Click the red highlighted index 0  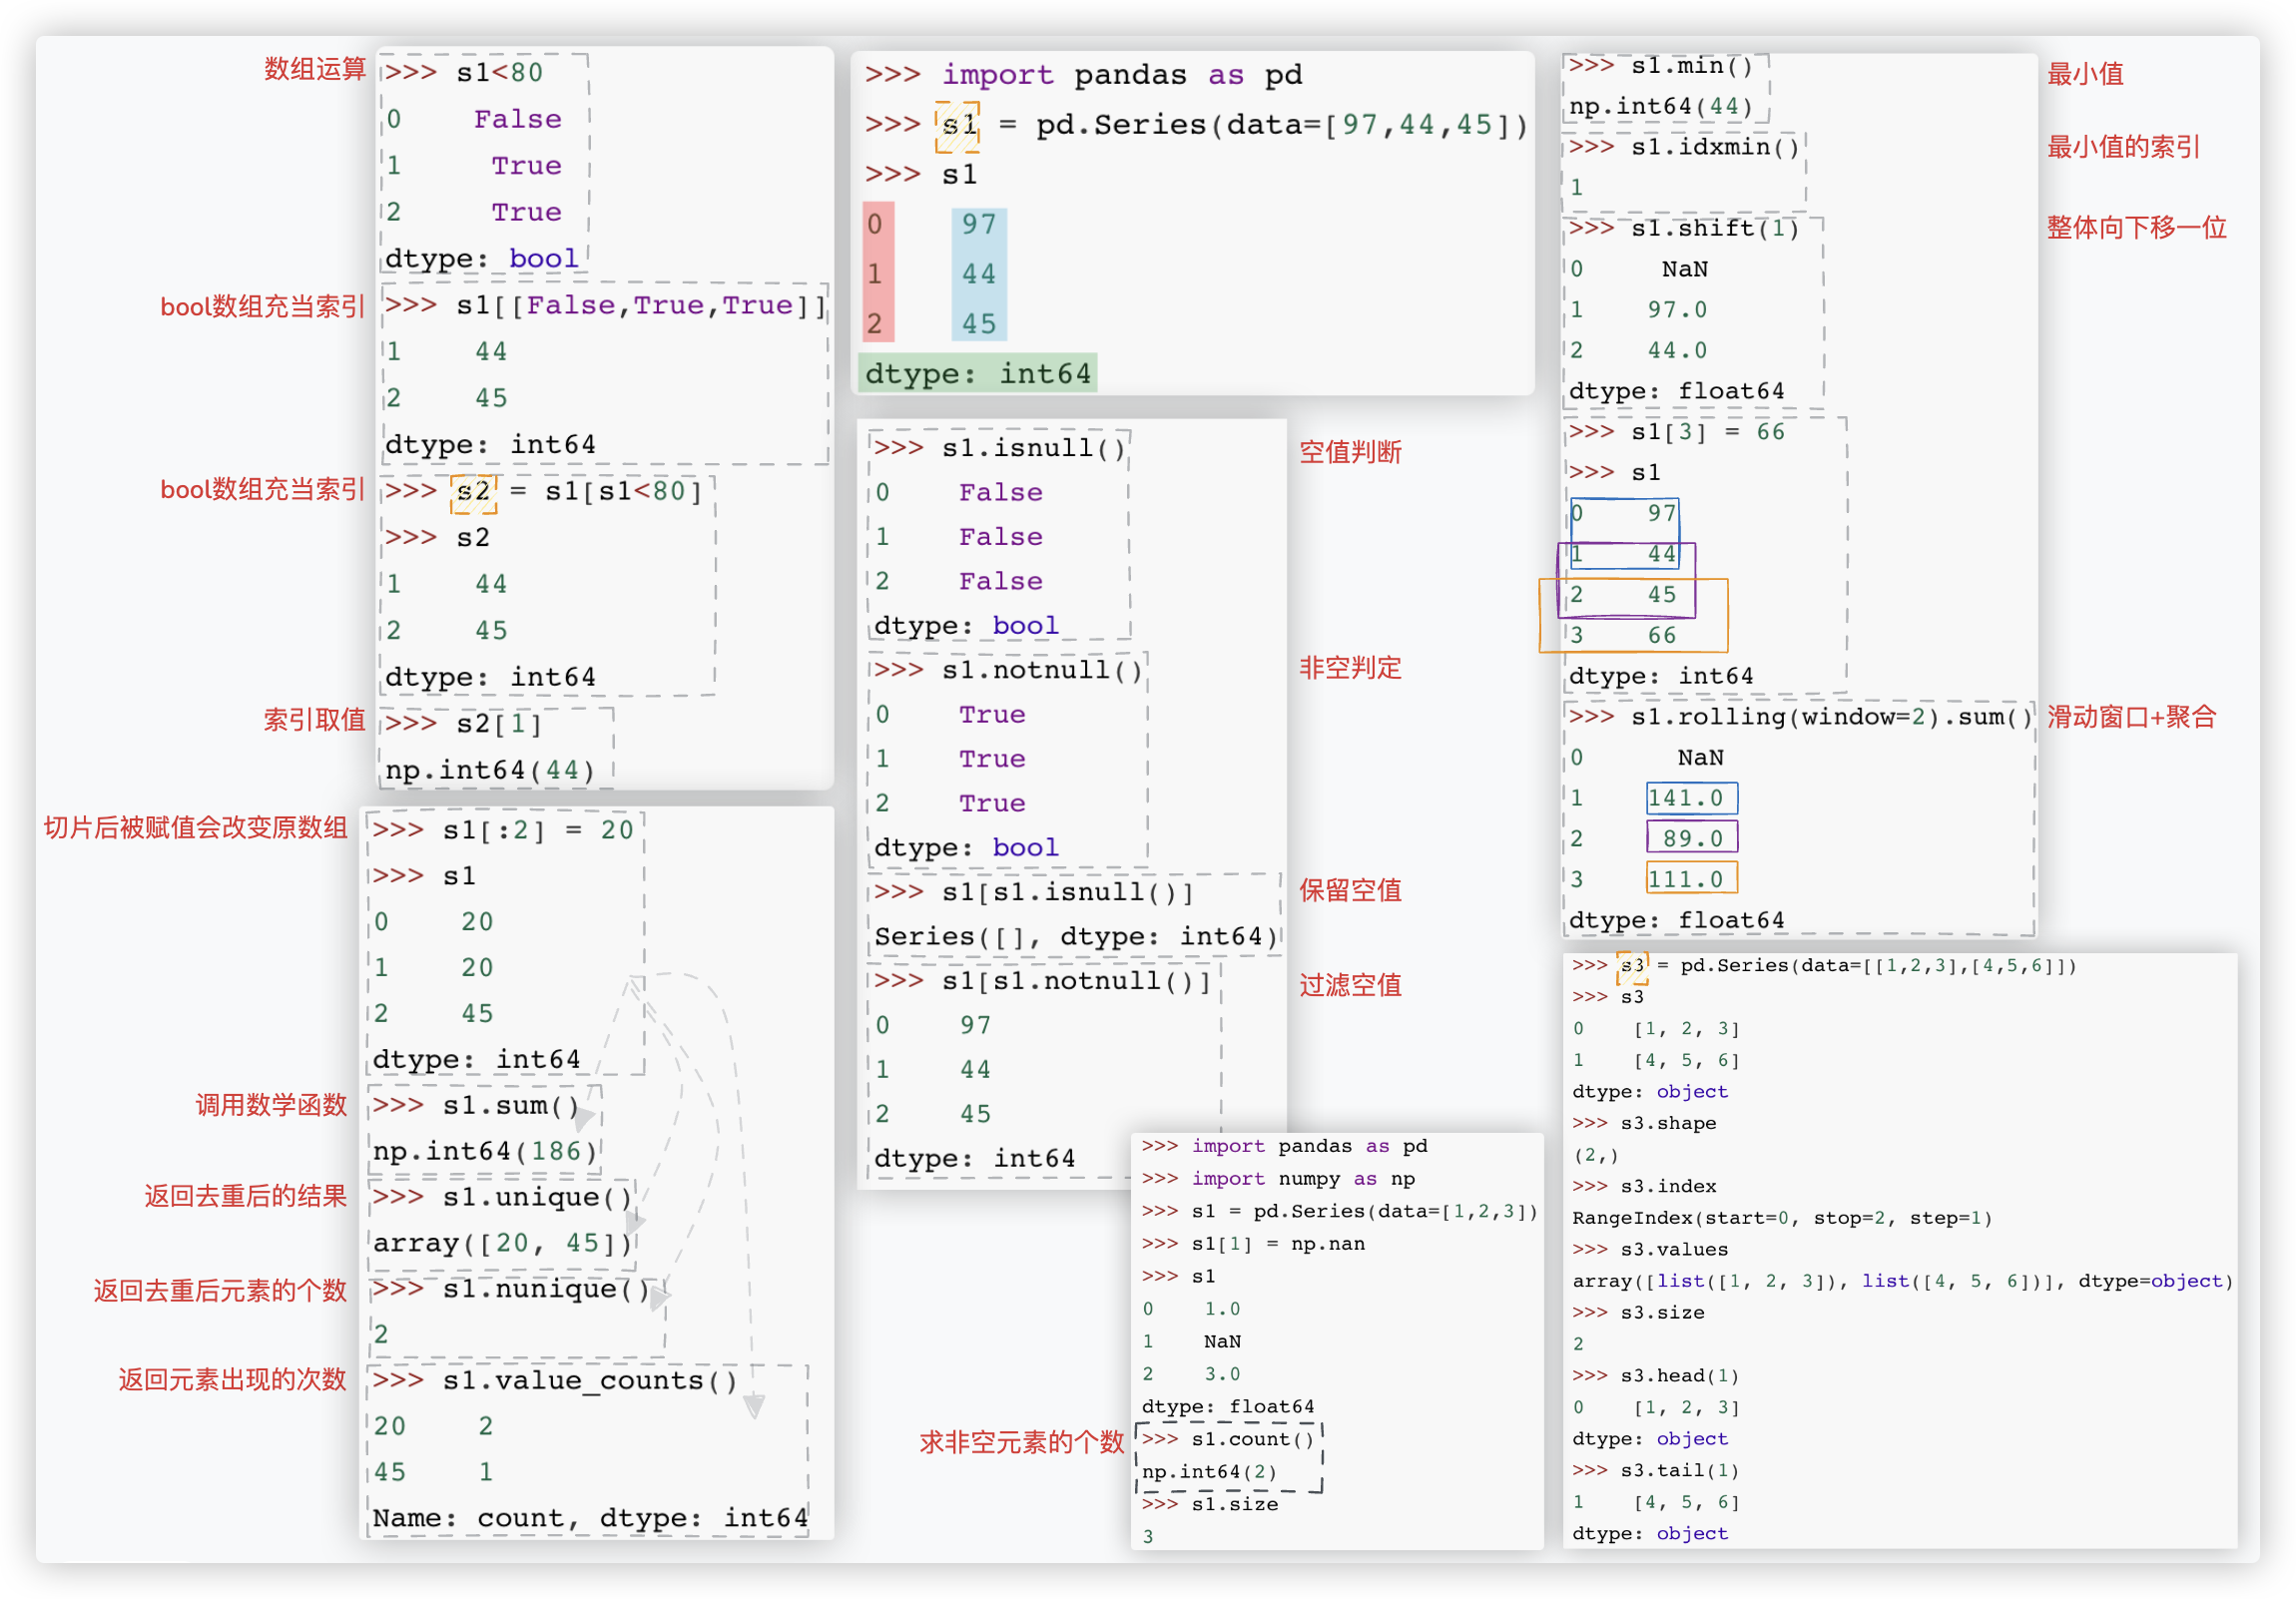tap(875, 224)
